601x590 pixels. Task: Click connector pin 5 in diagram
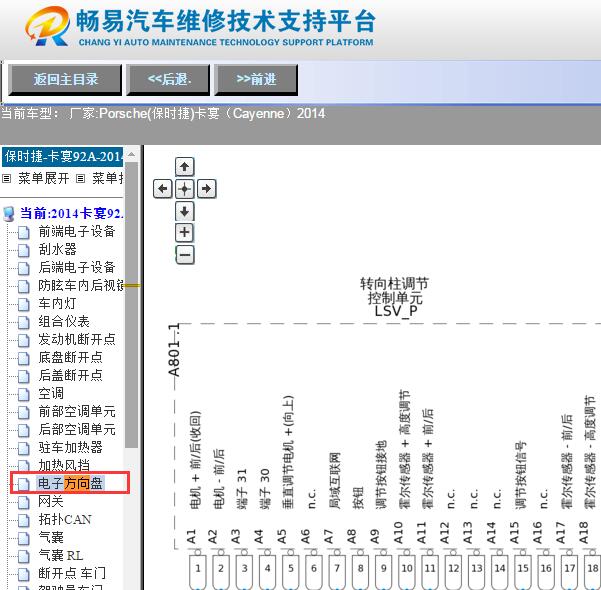291,571
